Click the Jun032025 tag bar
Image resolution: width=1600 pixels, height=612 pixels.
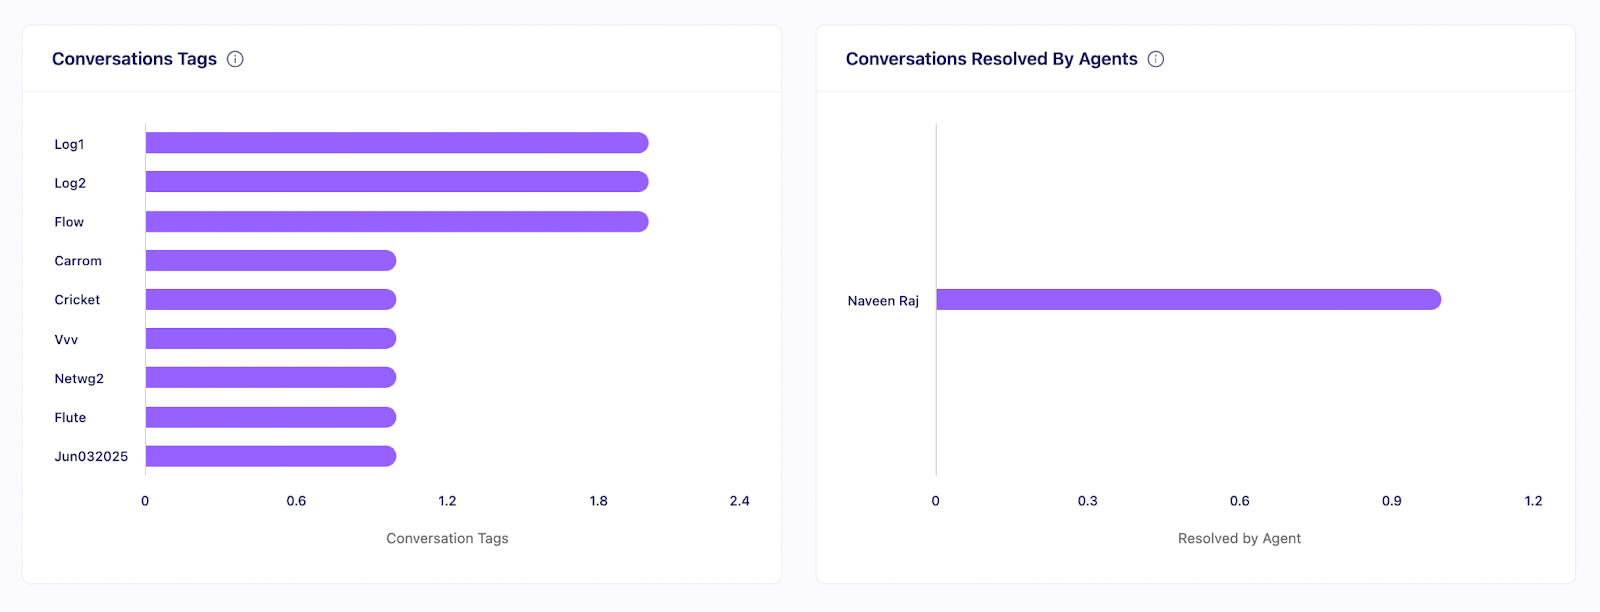click(x=271, y=456)
